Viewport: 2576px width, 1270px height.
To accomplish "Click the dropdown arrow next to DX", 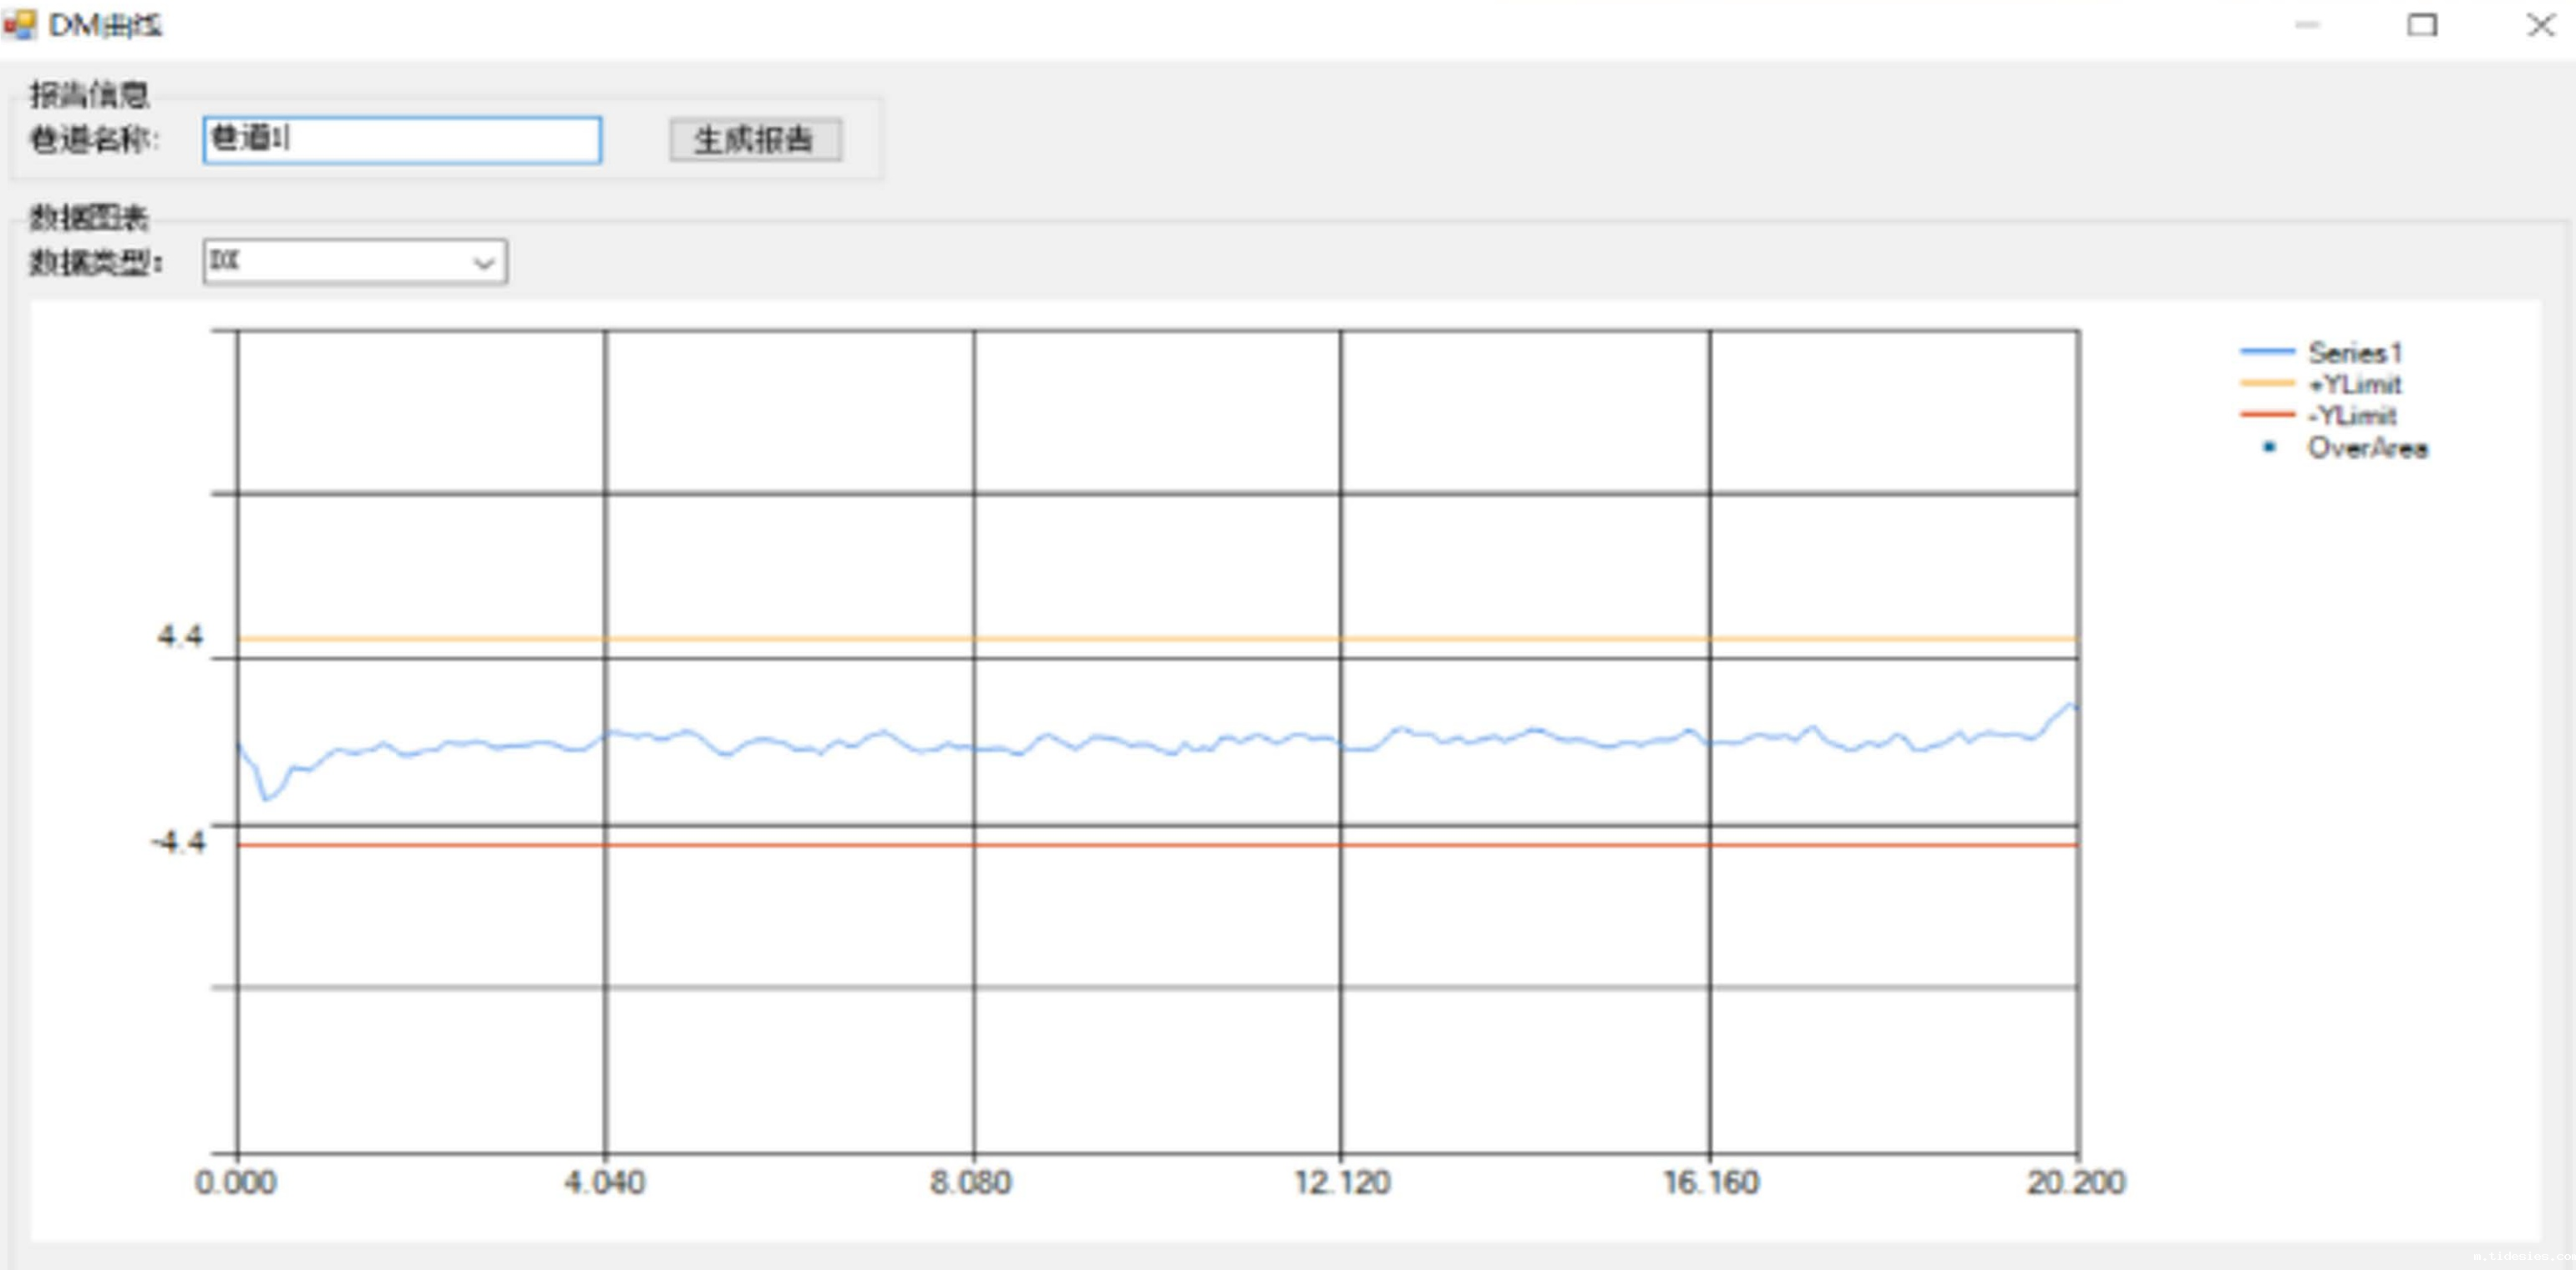I will click(484, 263).
